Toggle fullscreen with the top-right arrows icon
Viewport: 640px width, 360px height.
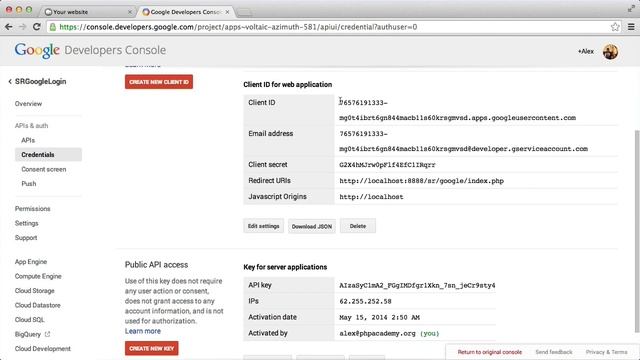(x=631, y=9)
